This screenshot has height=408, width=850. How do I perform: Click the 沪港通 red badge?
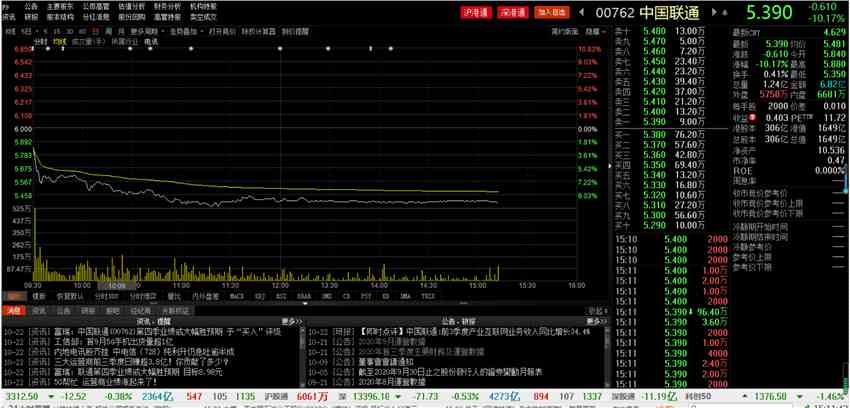click(475, 12)
